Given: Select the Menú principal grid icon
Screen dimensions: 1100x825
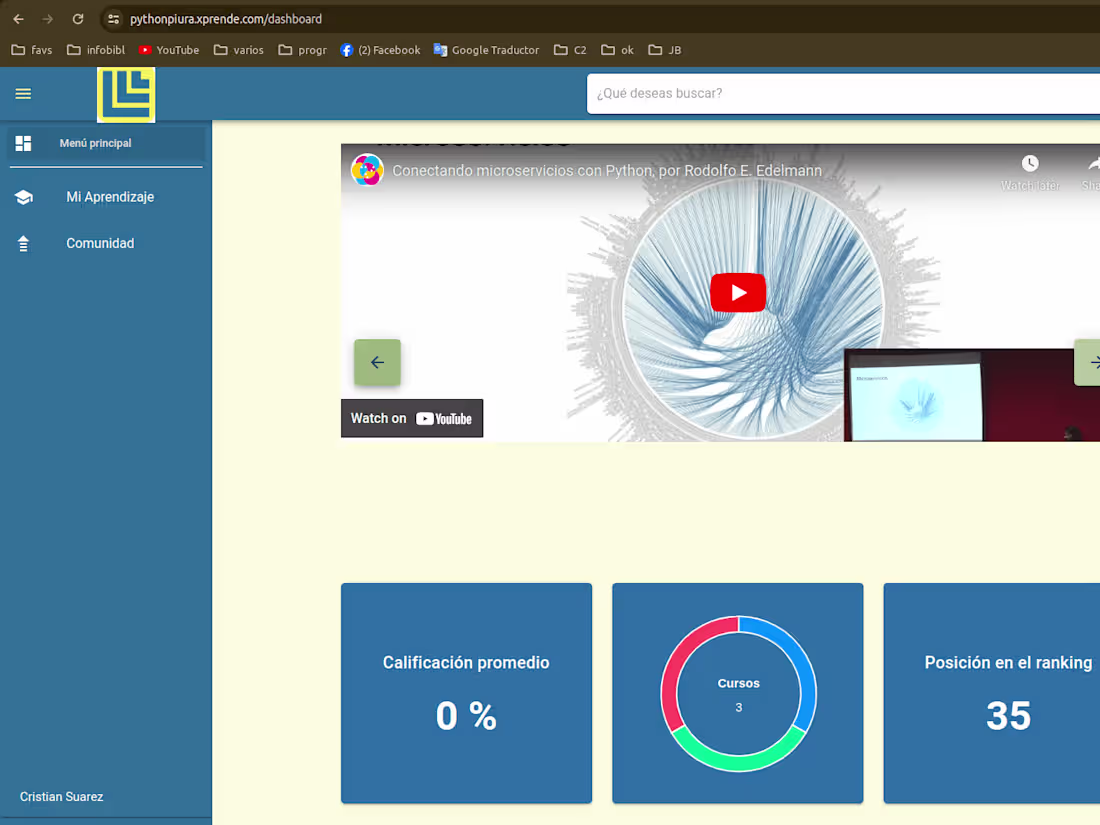Looking at the screenshot, I should tap(23, 143).
